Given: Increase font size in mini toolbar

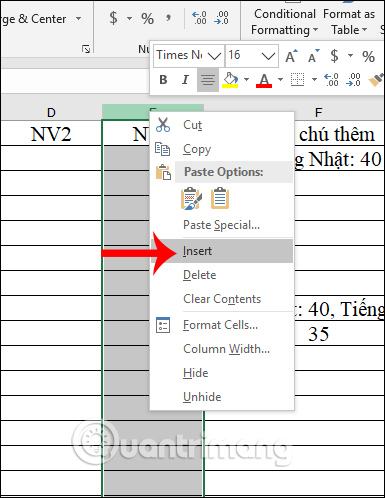Looking at the screenshot, I should [x=291, y=56].
